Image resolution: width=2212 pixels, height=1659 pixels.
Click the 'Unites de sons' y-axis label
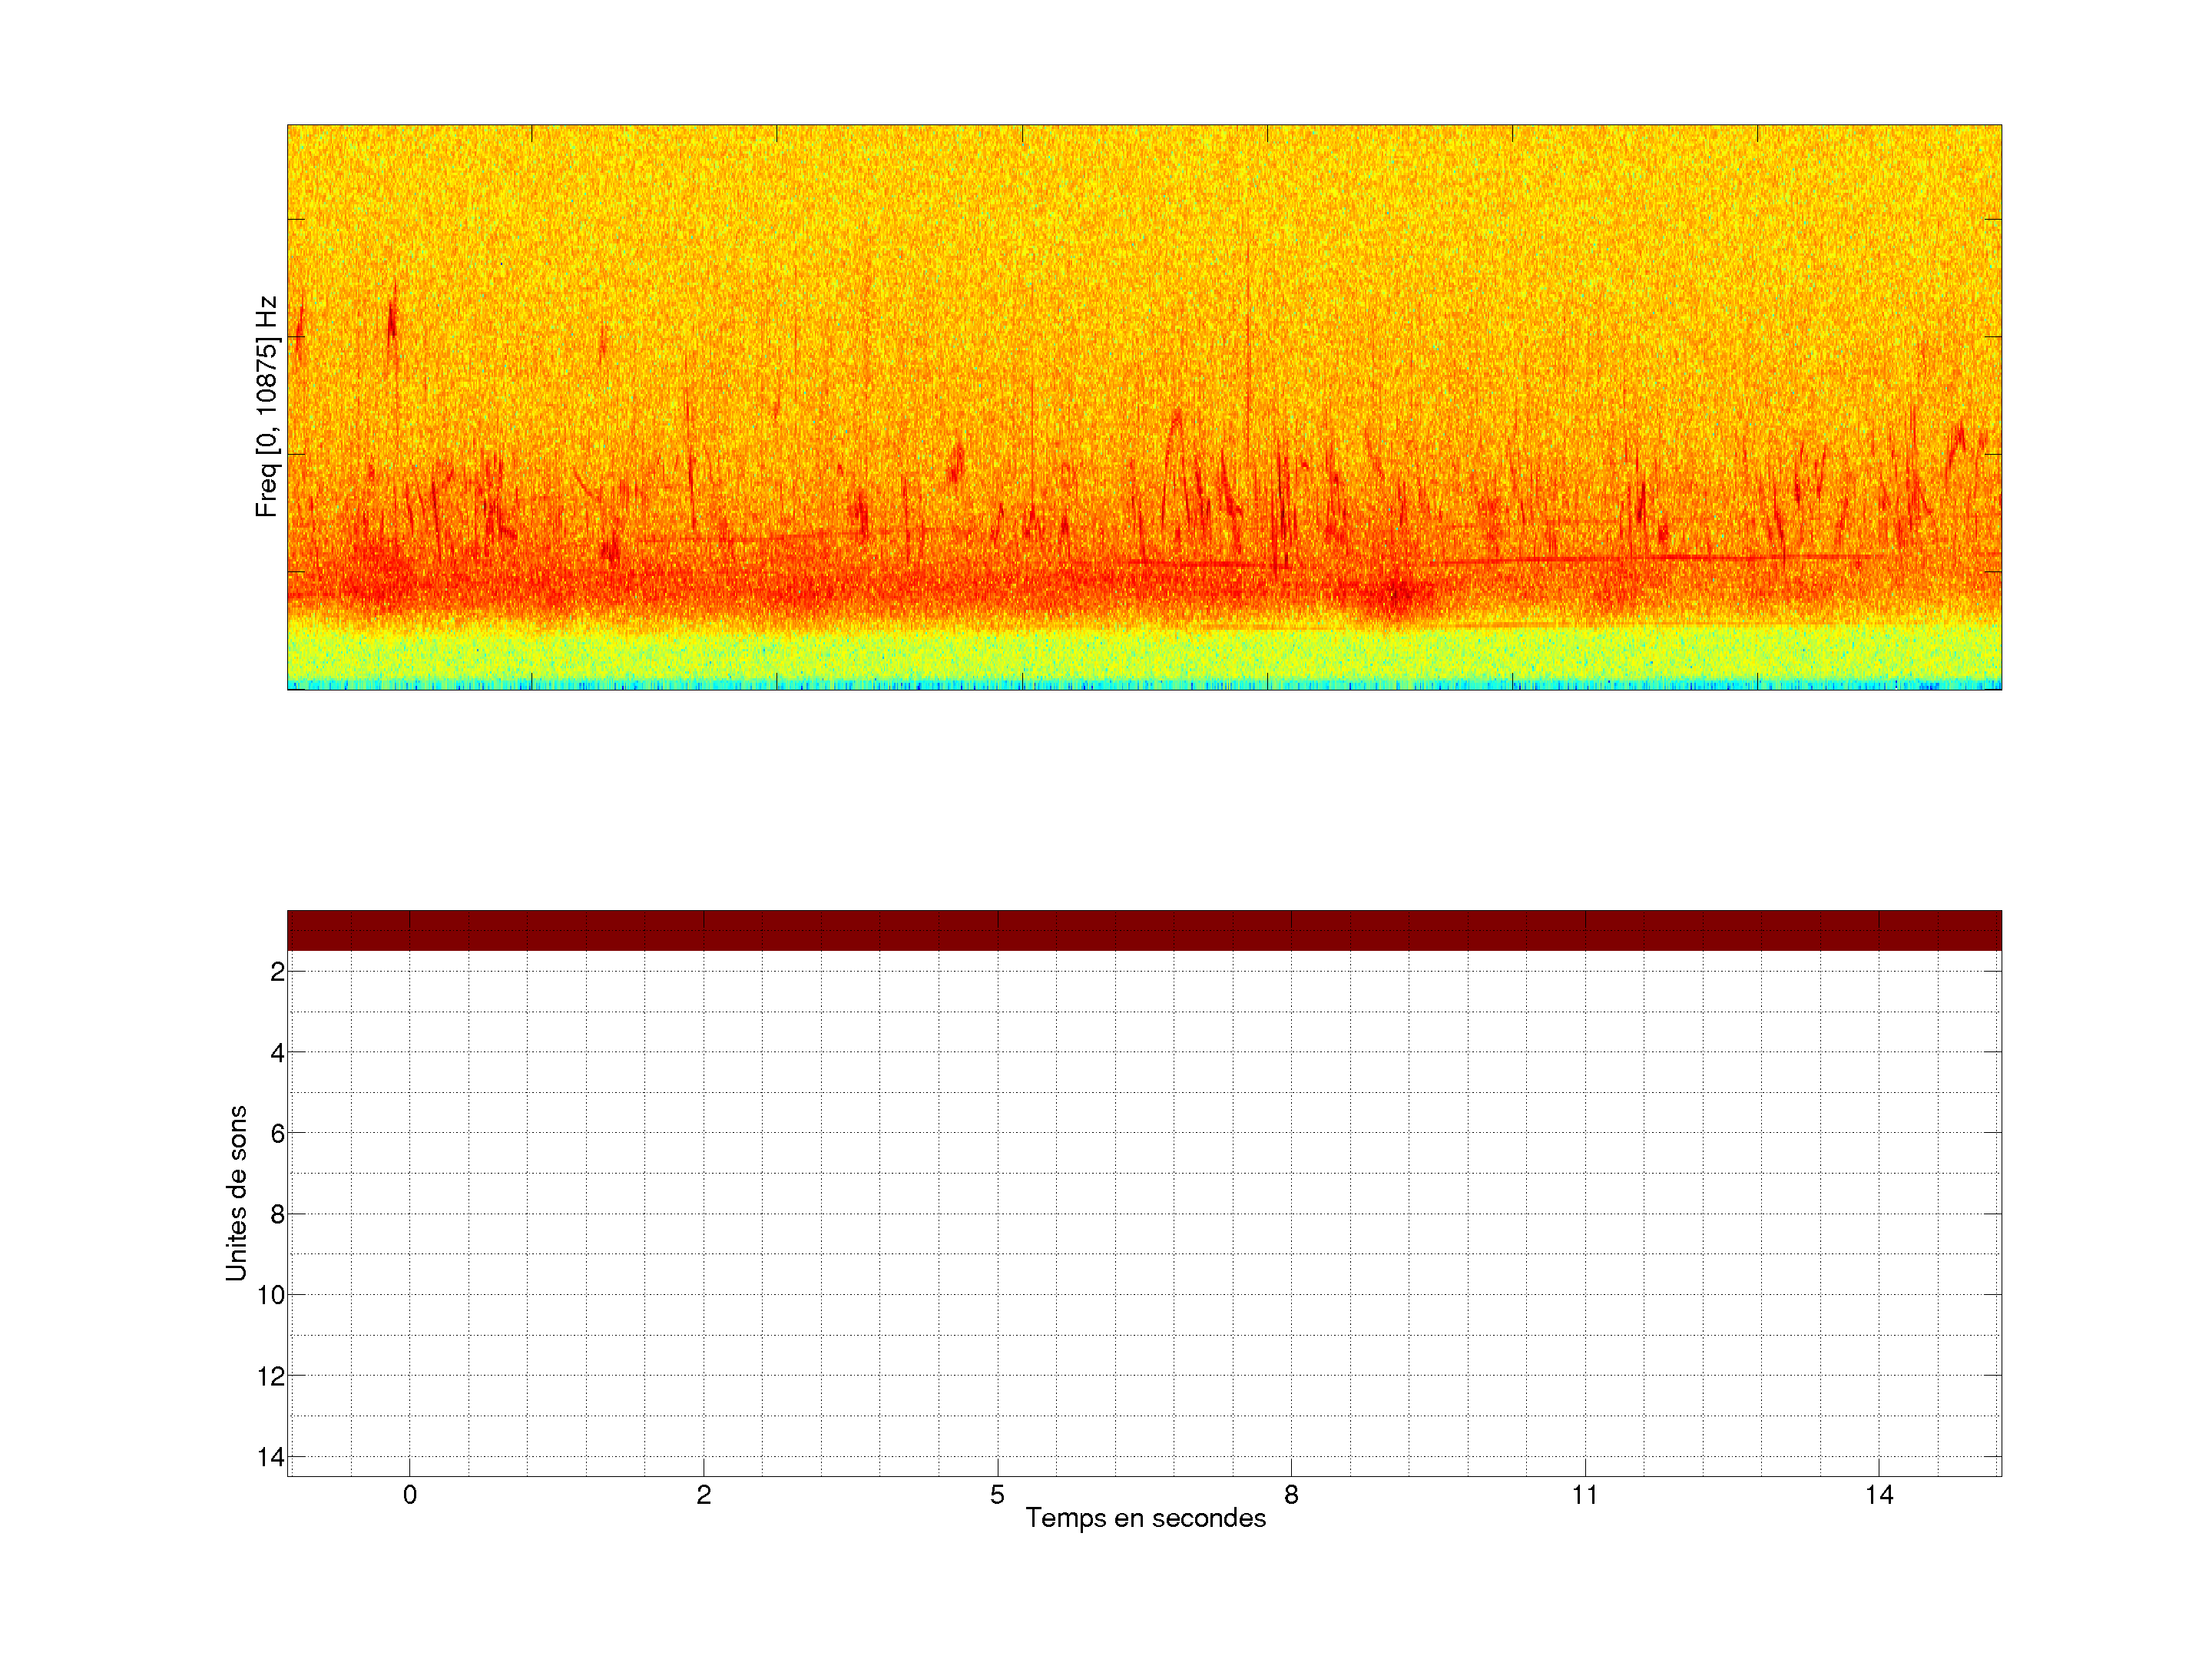[236, 1193]
